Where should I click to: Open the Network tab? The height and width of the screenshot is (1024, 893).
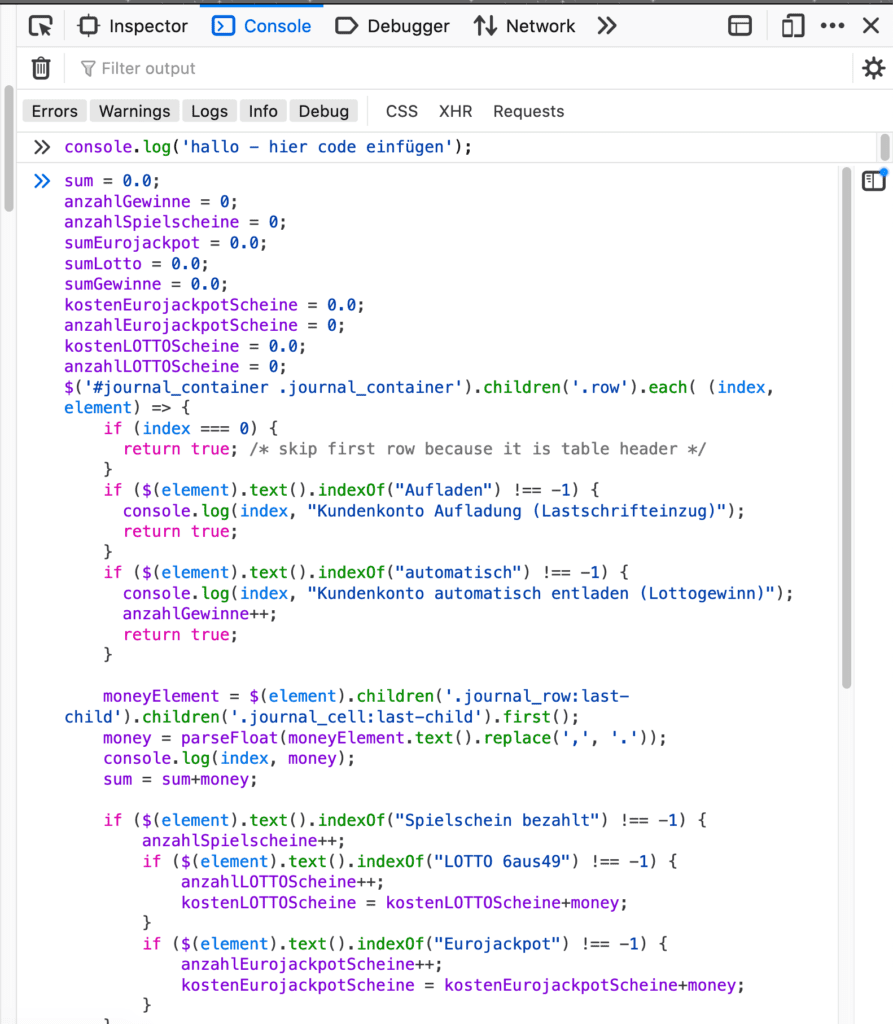click(525, 26)
